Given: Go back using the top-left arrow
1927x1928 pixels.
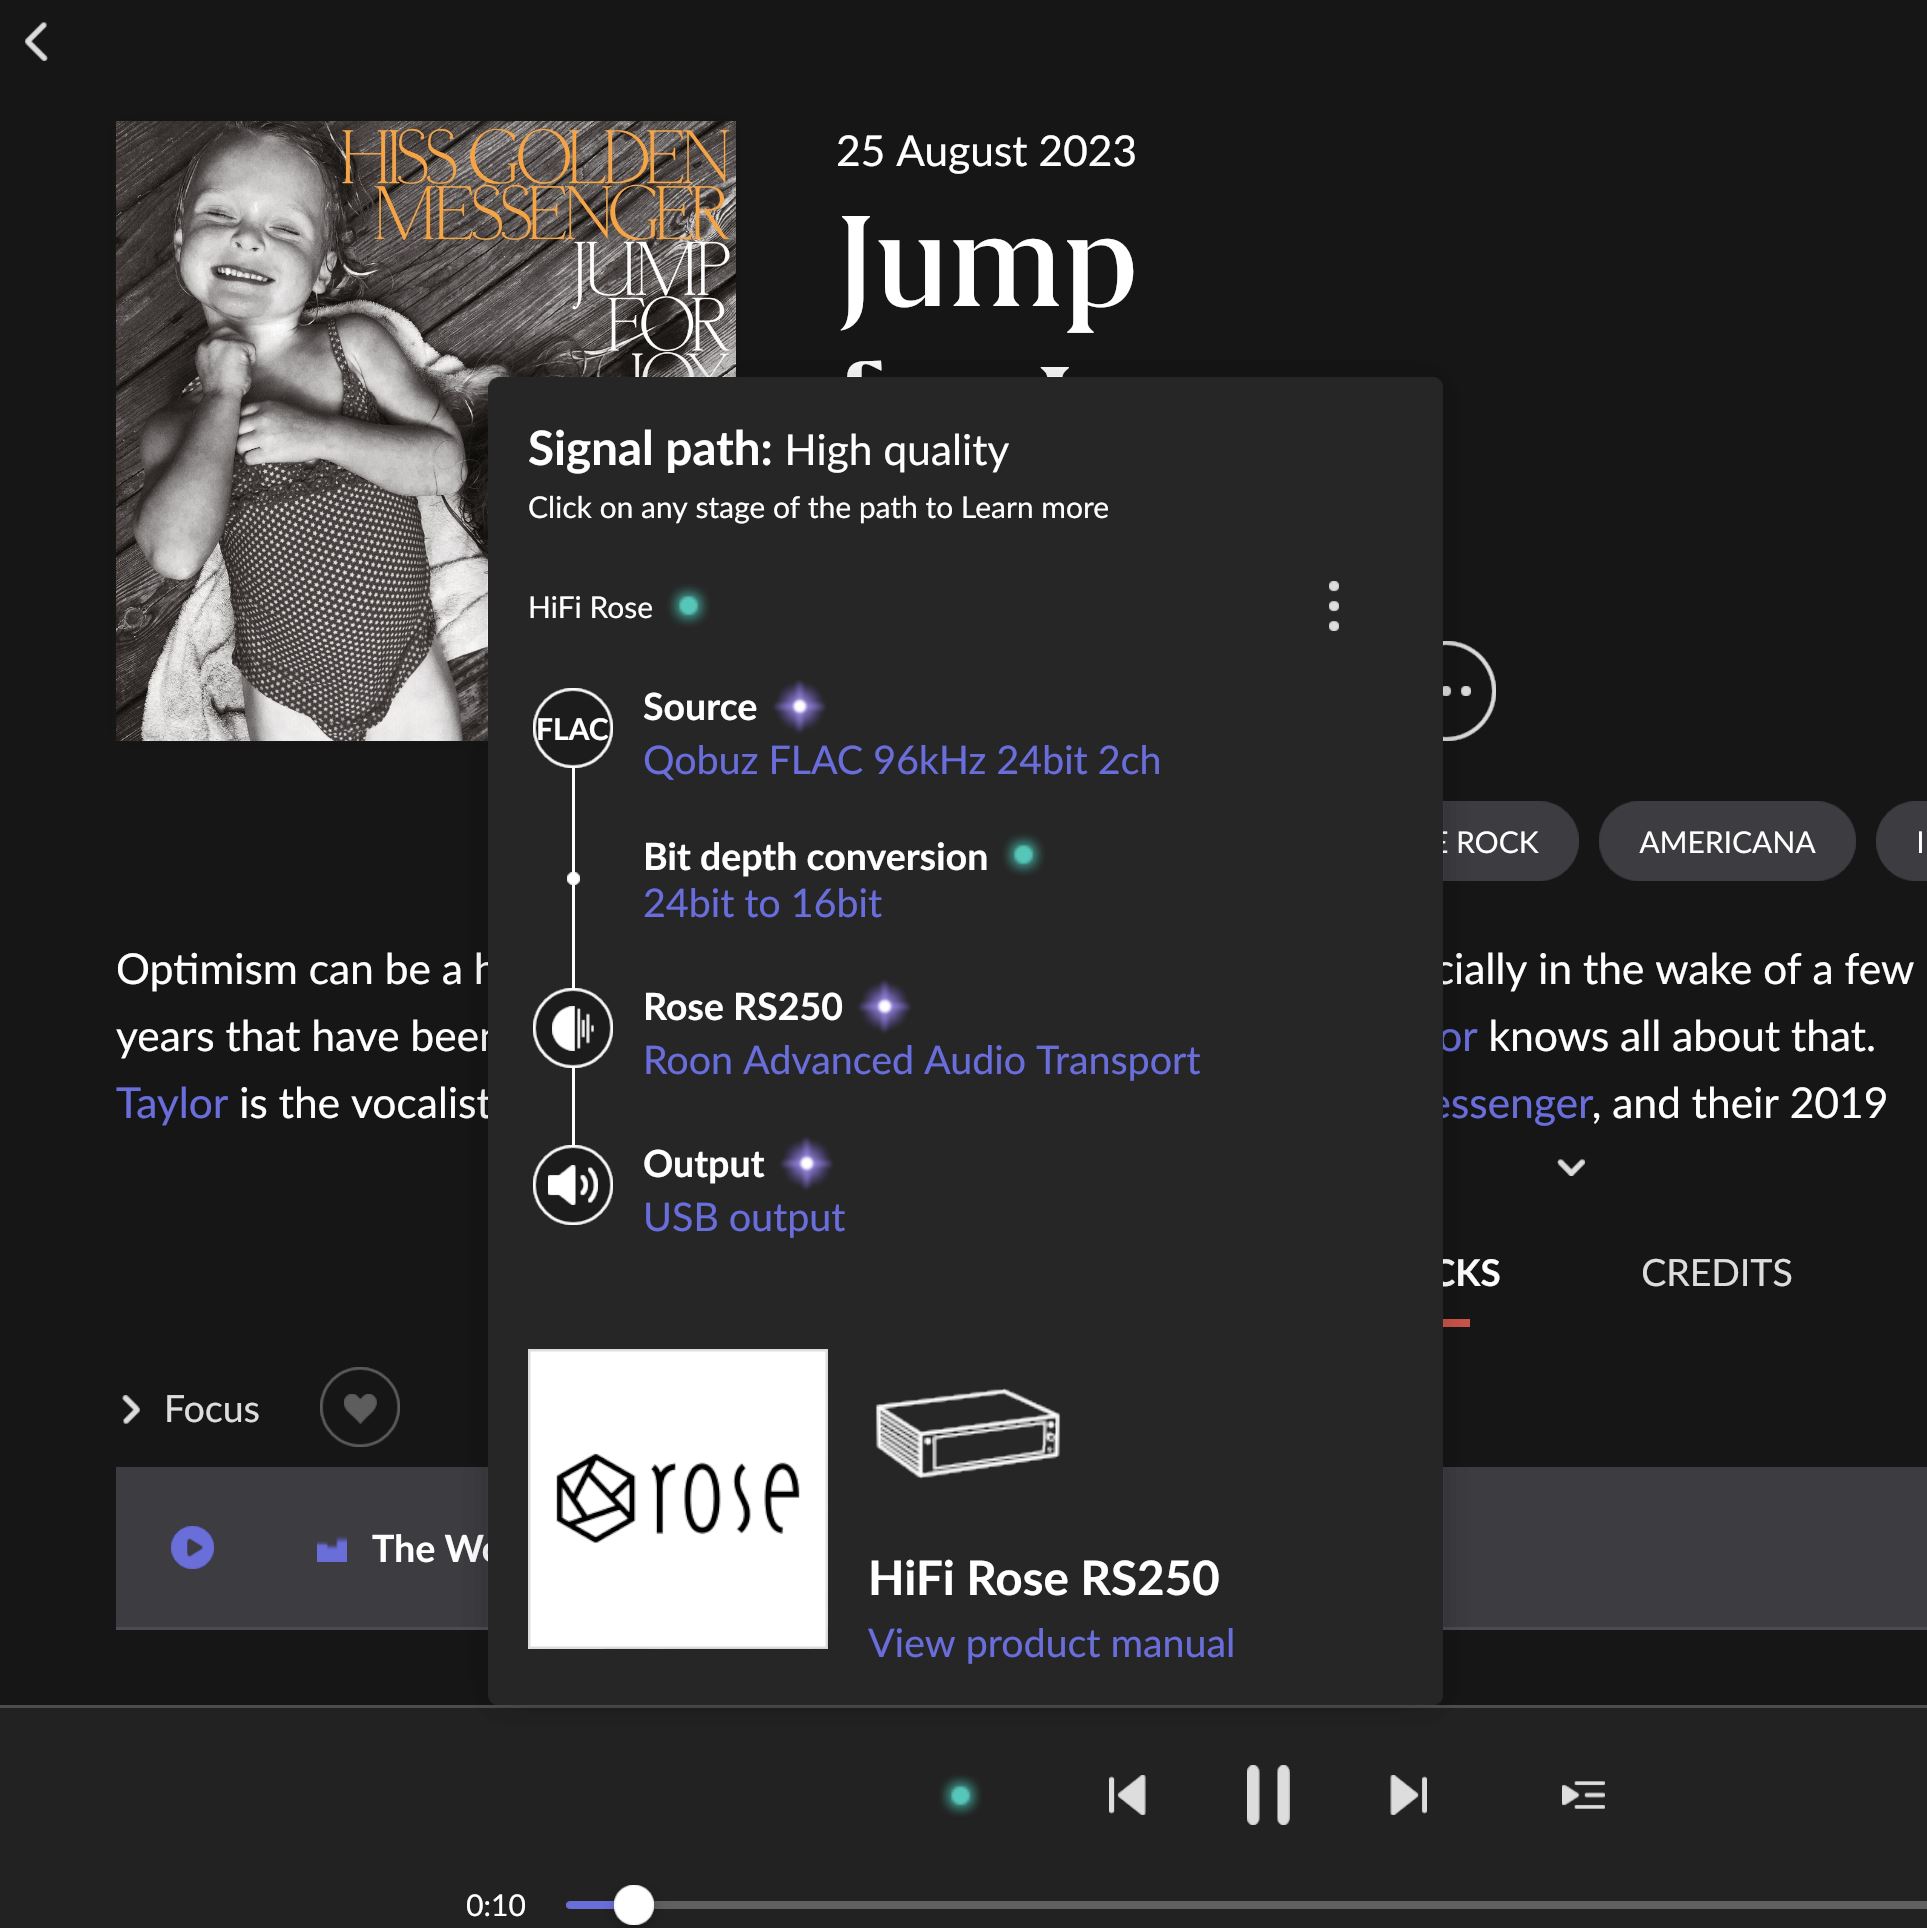Looking at the screenshot, I should (37, 42).
